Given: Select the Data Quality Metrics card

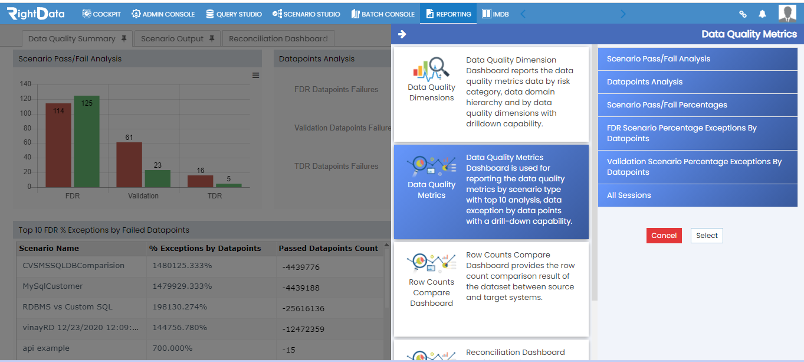Looking at the screenshot, I should click(x=491, y=192).
